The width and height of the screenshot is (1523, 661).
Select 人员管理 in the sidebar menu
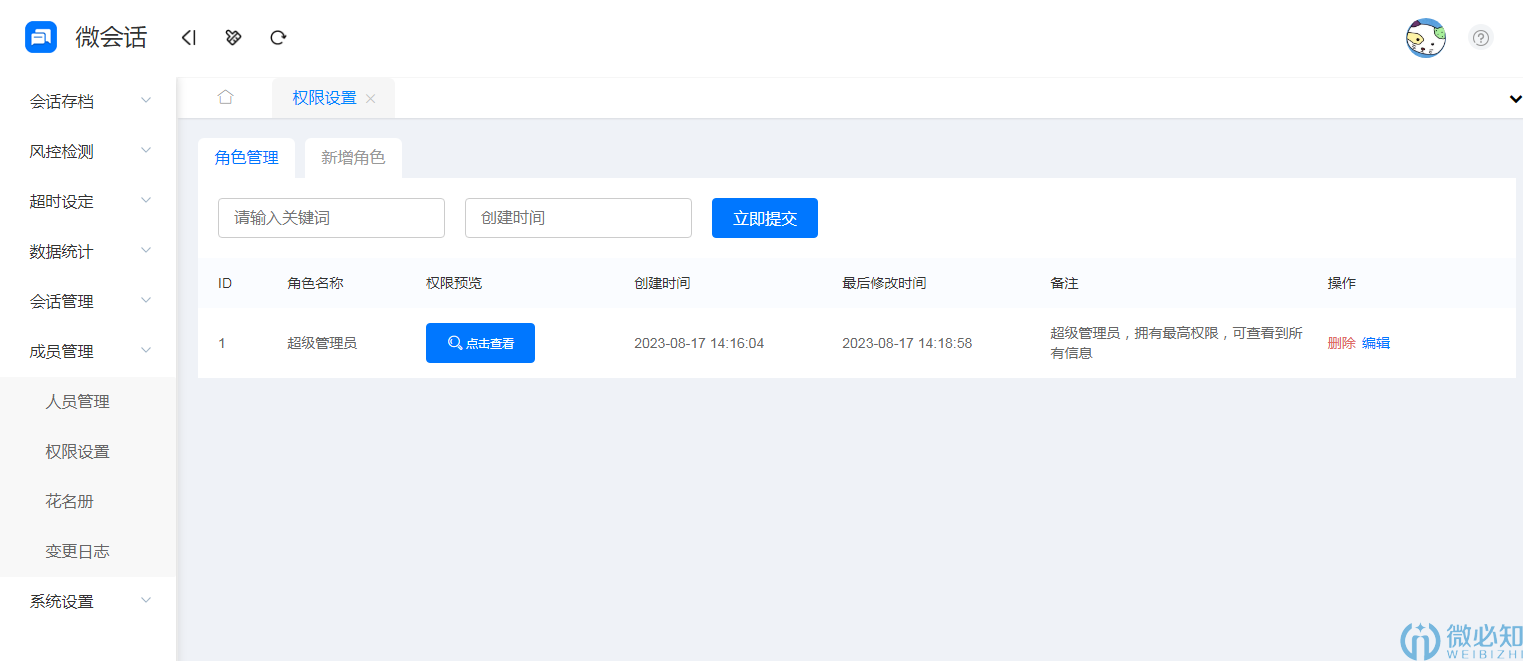pyautogui.click(x=78, y=401)
